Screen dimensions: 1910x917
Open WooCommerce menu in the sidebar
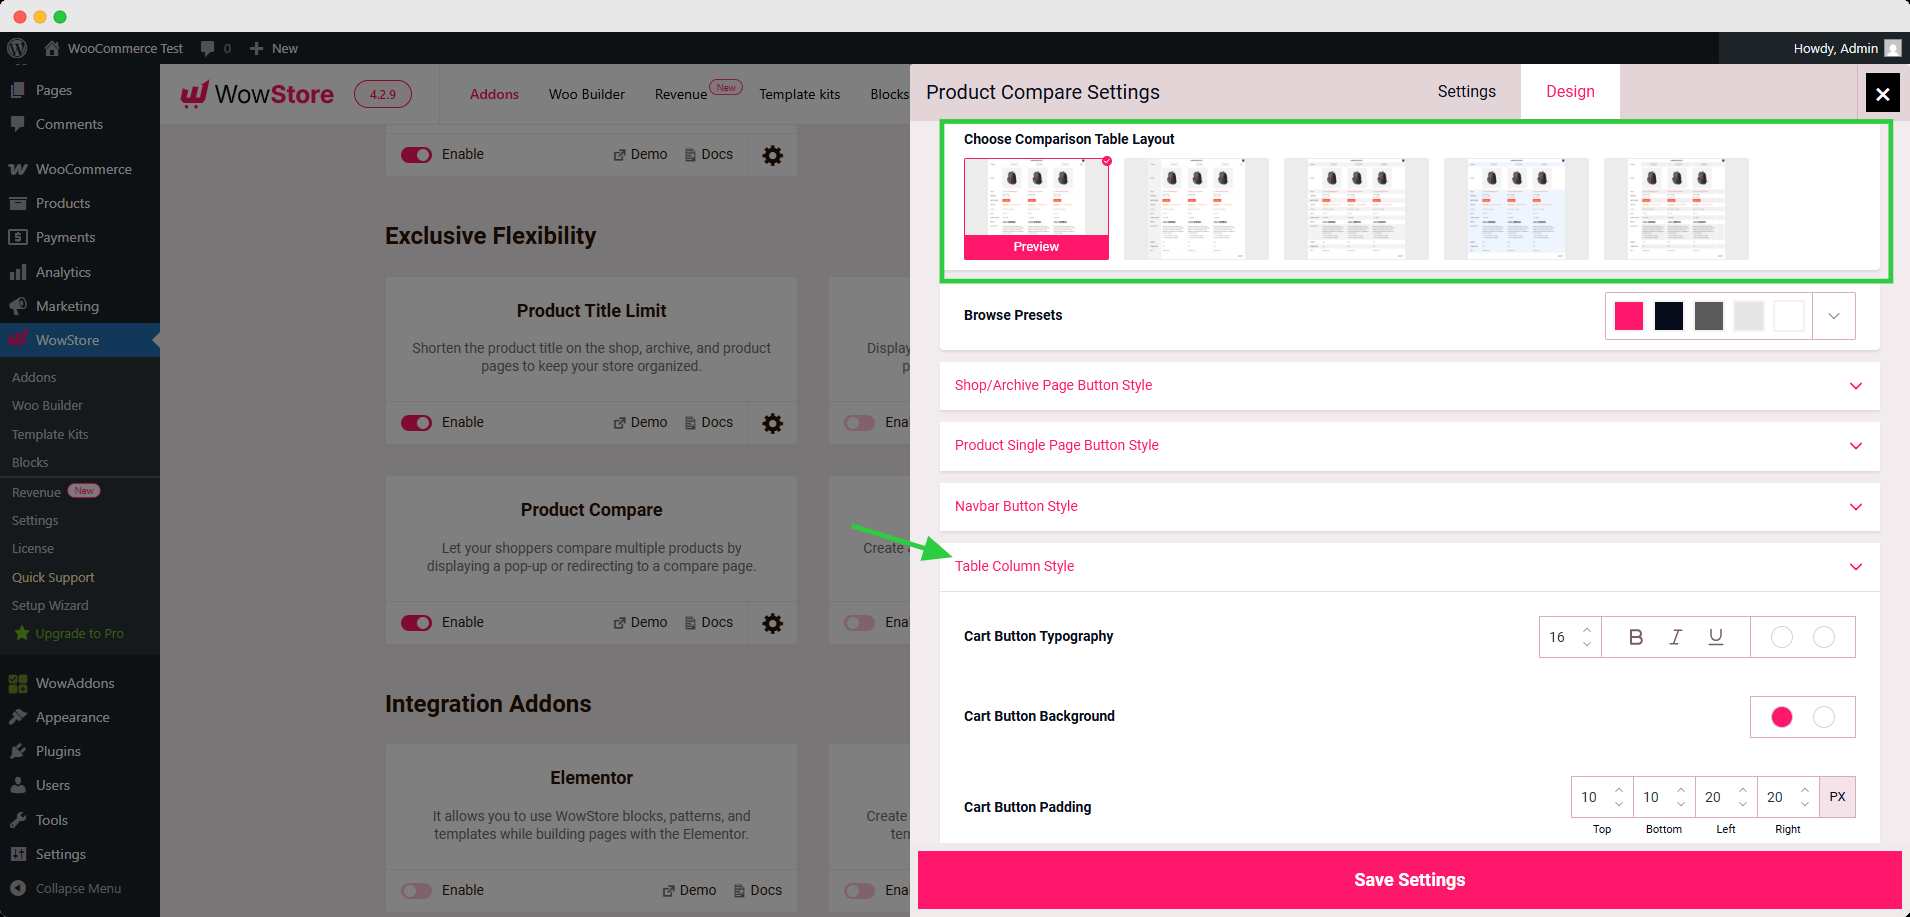(x=84, y=169)
